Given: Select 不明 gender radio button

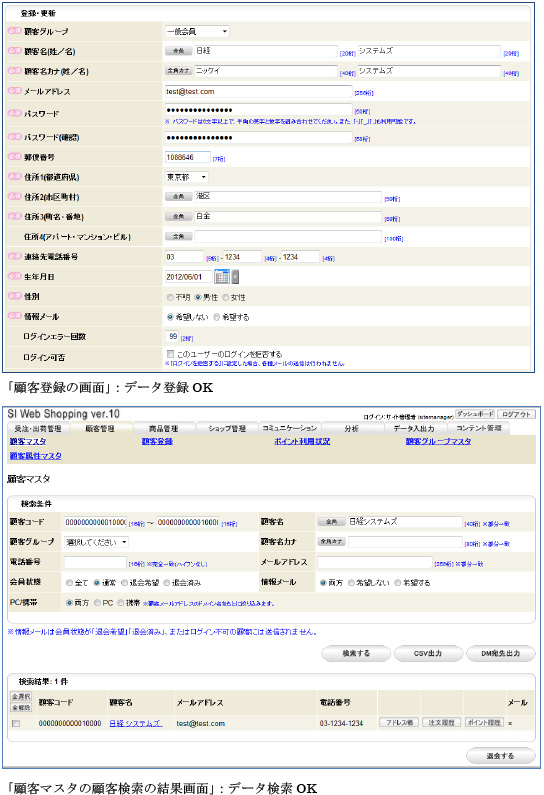Looking at the screenshot, I should pyautogui.click(x=170, y=297).
